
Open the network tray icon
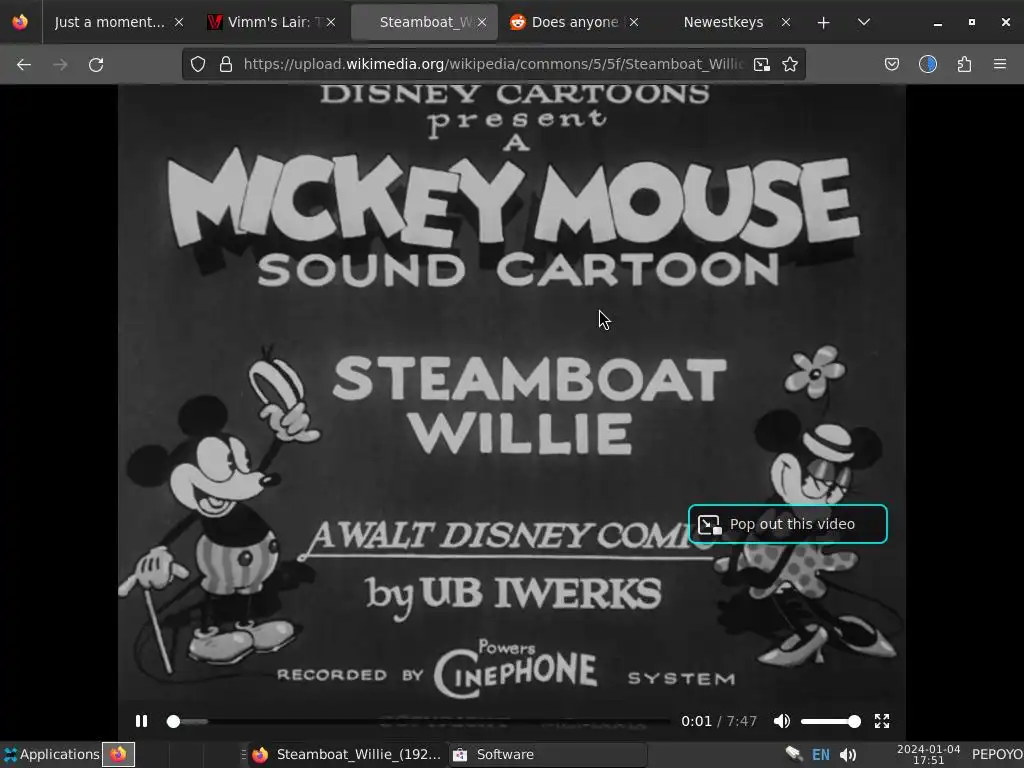793,754
